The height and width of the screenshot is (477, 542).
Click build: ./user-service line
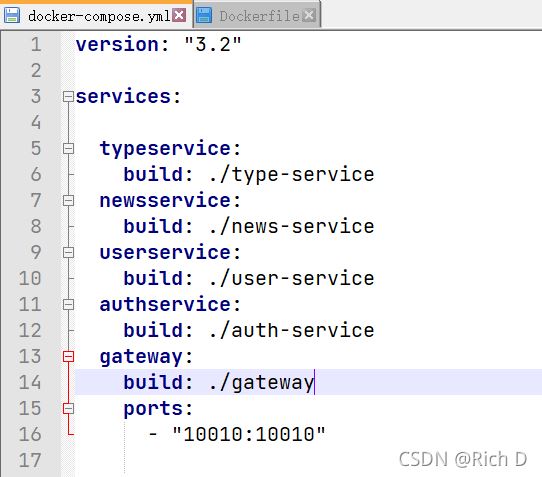249,278
